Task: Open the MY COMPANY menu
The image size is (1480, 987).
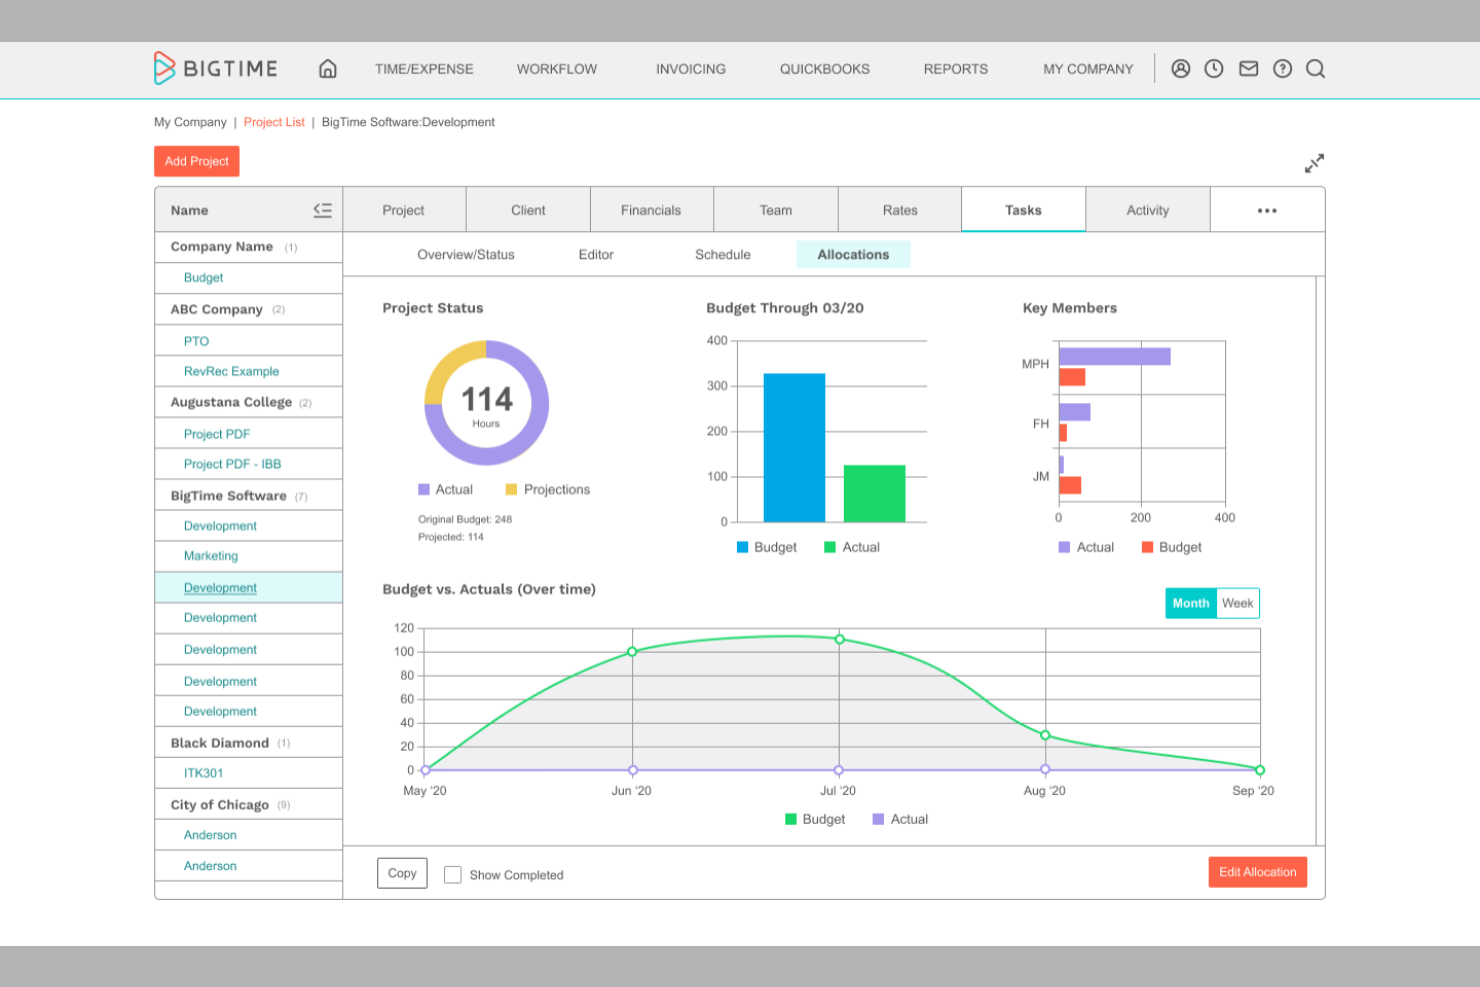Action: 1088,69
